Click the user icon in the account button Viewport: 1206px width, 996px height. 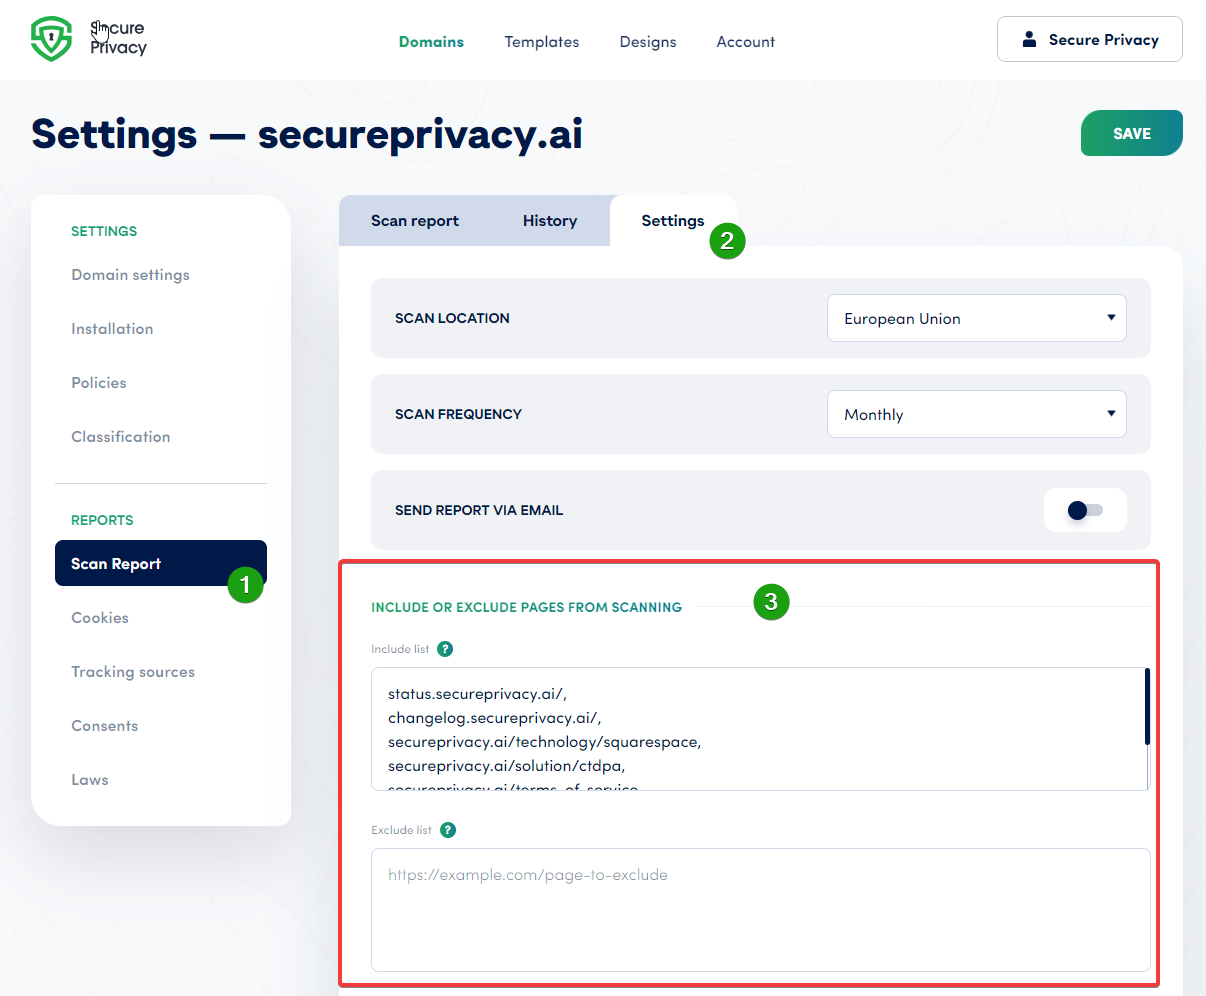(x=1029, y=40)
